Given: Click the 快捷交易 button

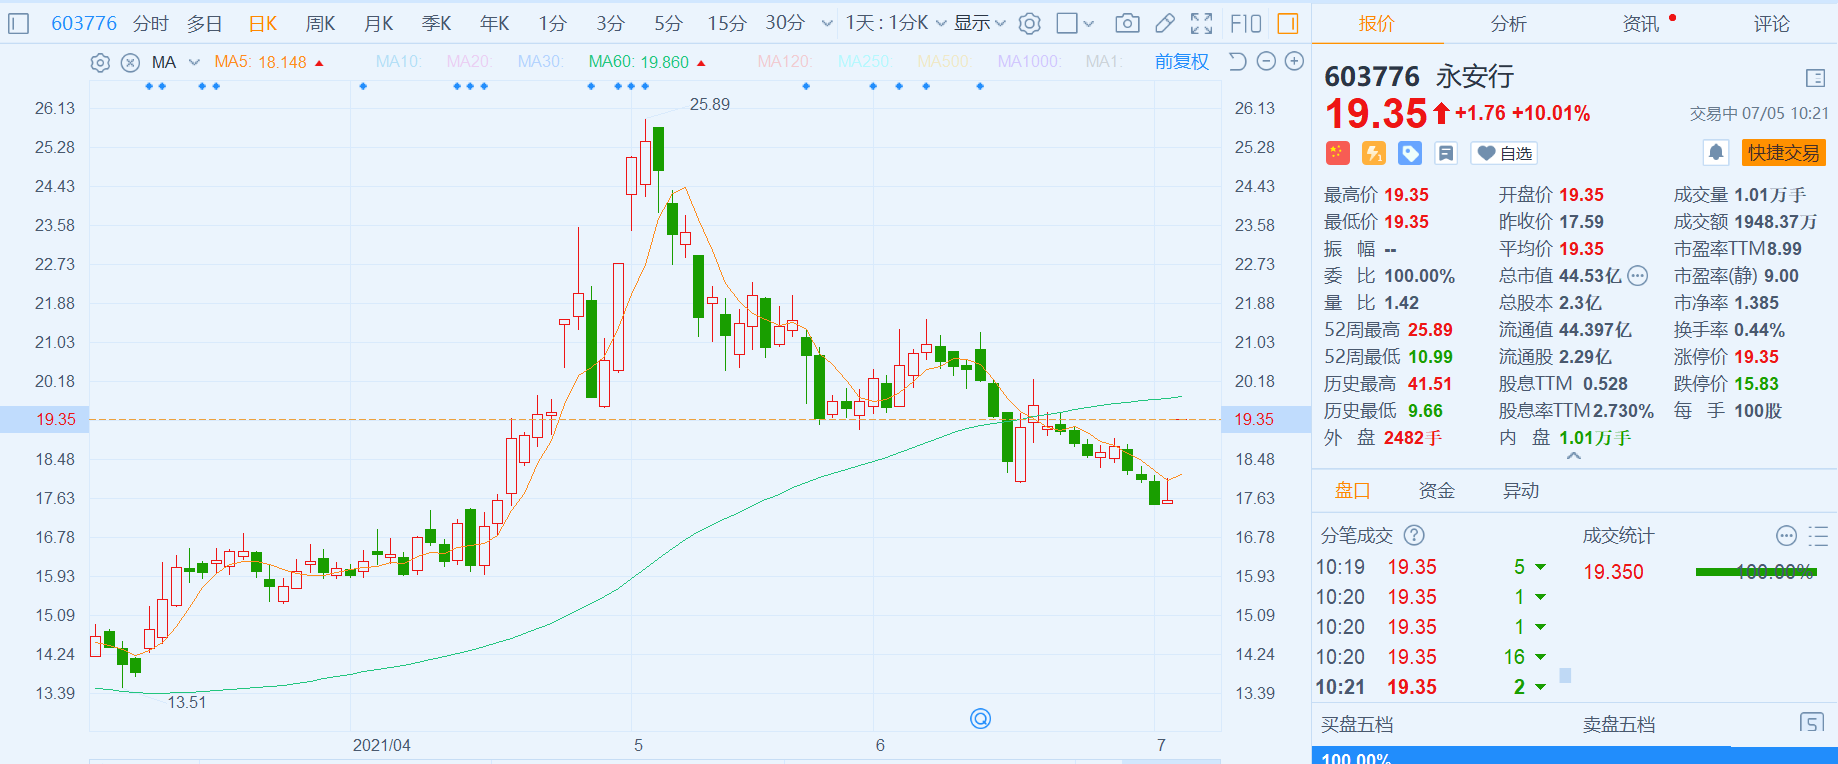Looking at the screenshot, I should click(x=1784, y=152).
